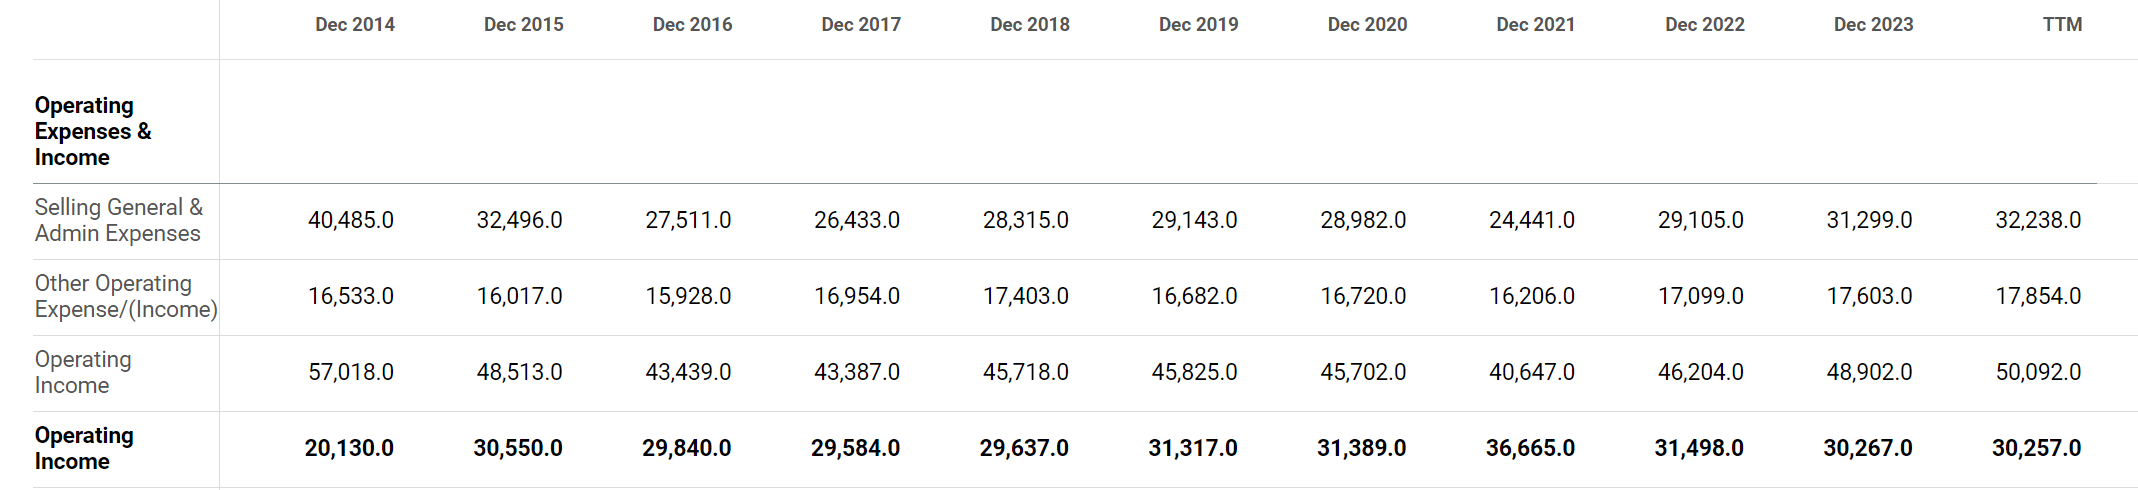This screenshot has width=2138, height=490.
Task: Select the 40,485.0 cell for Dec 2014
Action: click(350, 220)
